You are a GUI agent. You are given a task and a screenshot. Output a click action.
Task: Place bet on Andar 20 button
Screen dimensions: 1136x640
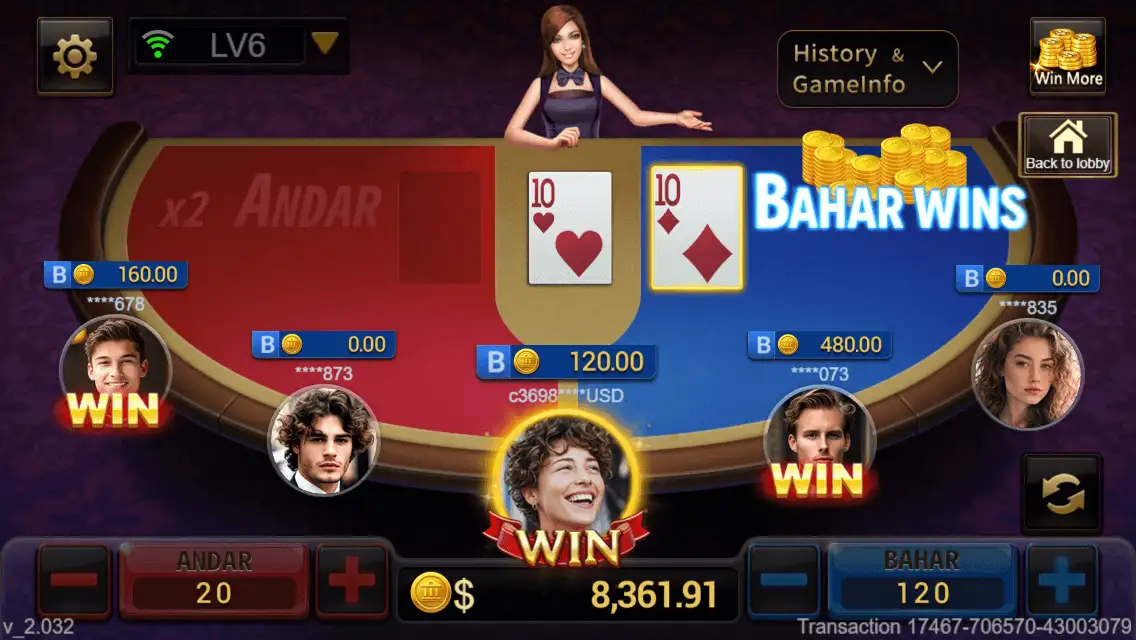click(214, 580)
